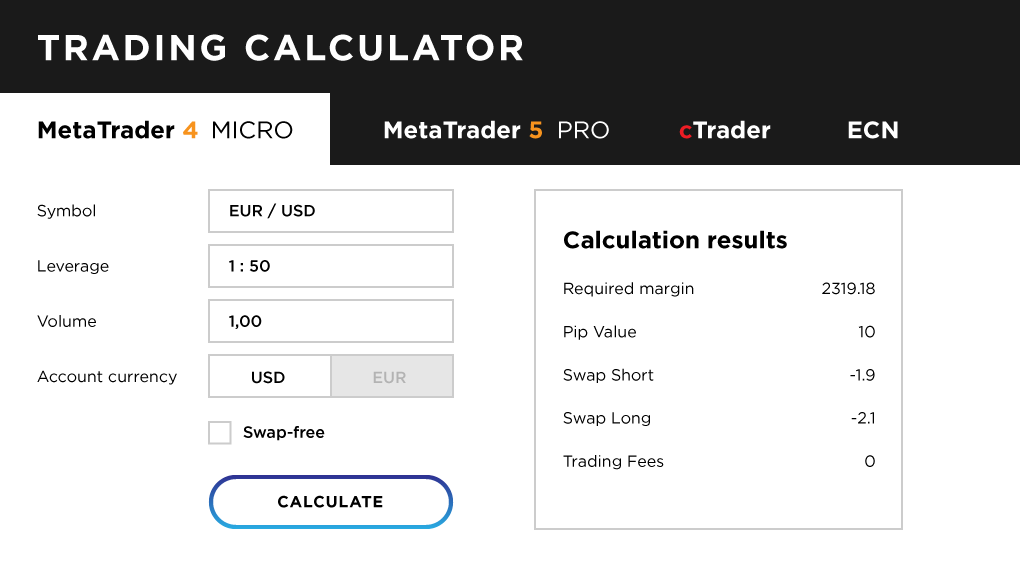Click the Trading Fees value 0
Viewport: 1020px width, 570px height.
[870, 461]
